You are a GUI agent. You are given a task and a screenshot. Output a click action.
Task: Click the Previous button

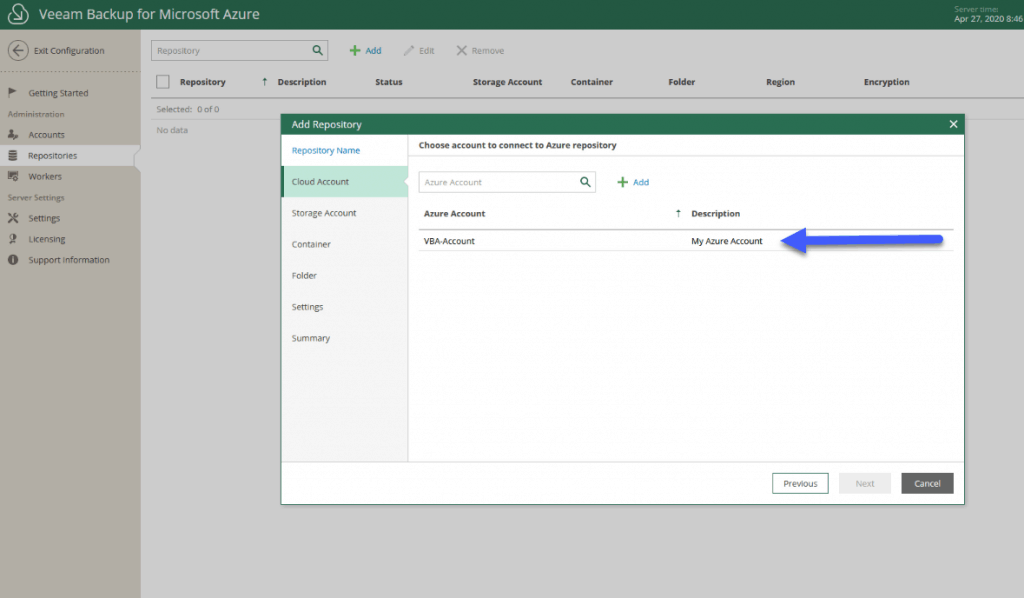800,484
